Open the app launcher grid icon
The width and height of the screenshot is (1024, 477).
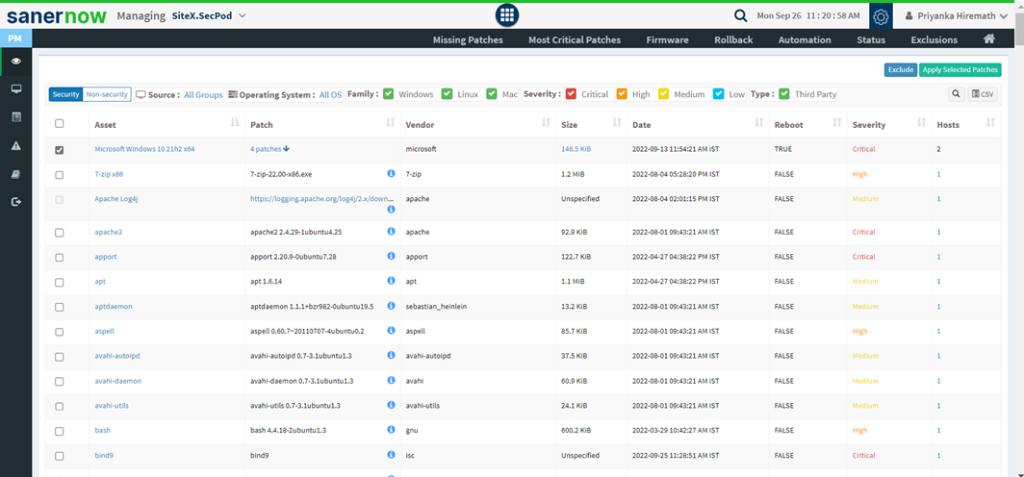pyautogui.click(x=507, y=16)
